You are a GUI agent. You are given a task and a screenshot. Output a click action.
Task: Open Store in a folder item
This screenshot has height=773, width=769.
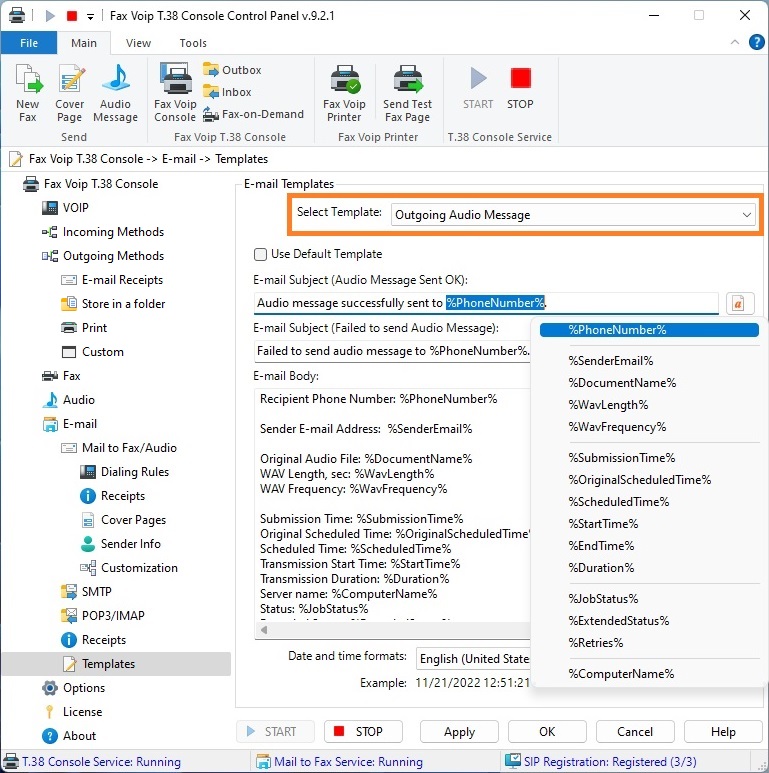click(113, 304)
